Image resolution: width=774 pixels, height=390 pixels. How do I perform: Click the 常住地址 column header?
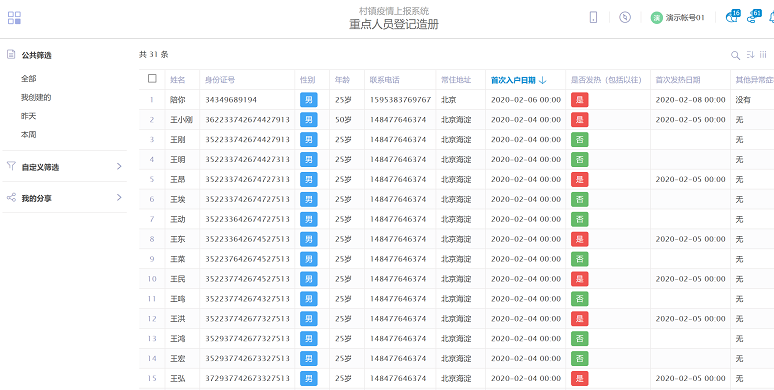456,80
